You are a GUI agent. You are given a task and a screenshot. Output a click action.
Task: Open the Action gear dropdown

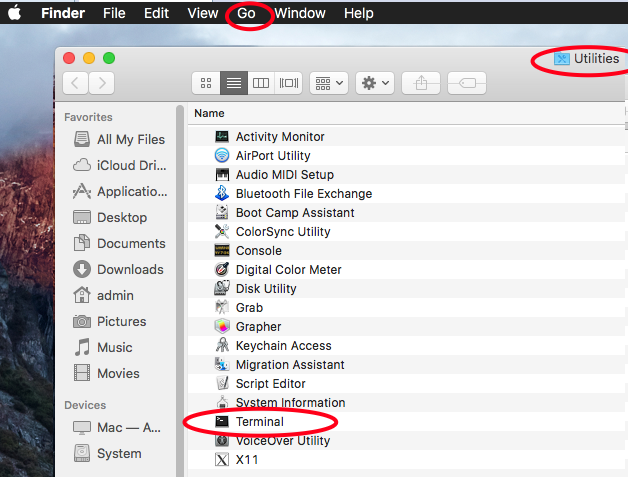tap(375, 83)
